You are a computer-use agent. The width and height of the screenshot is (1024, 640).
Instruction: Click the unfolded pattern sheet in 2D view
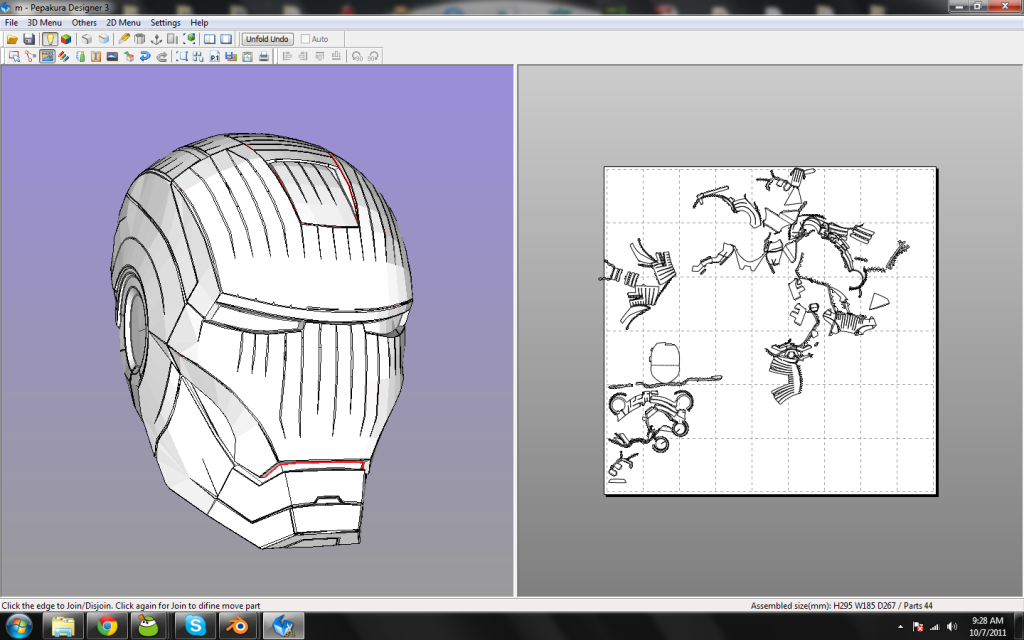coord(771,331)
